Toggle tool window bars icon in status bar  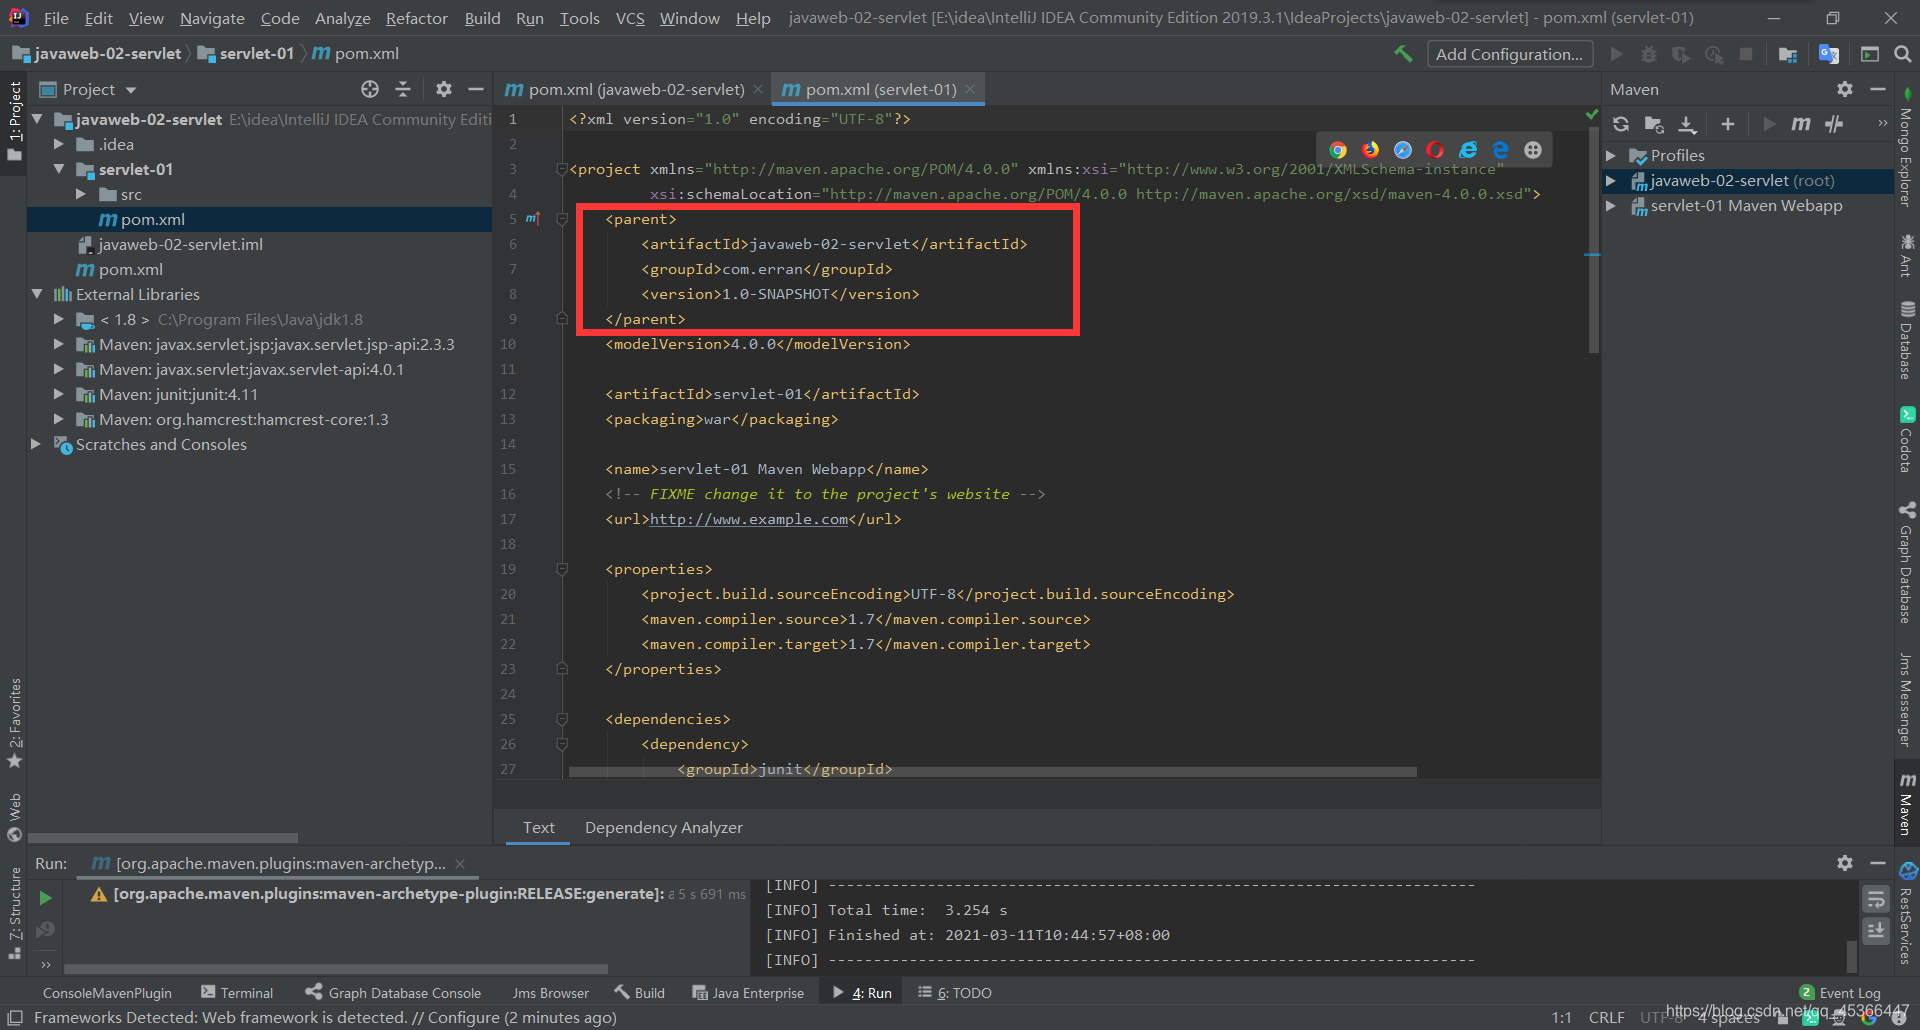click(x=15, y=1017)
